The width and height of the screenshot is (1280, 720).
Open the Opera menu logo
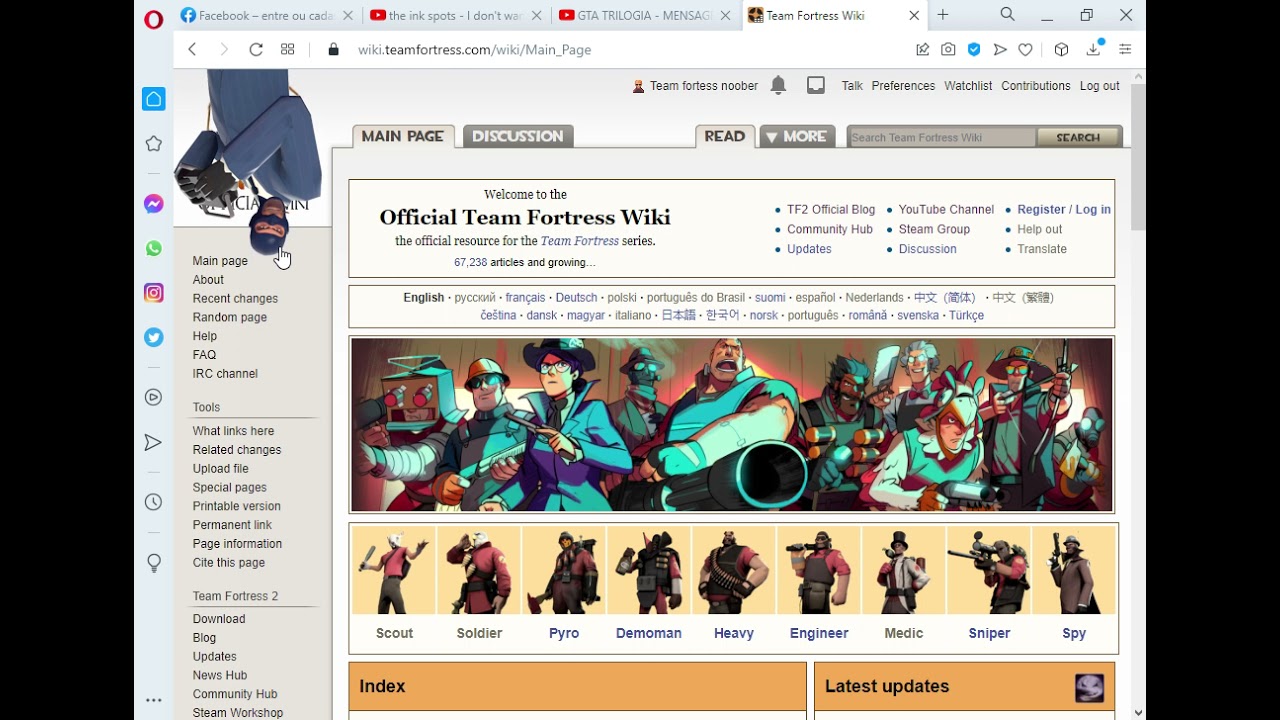coord(153,19)
